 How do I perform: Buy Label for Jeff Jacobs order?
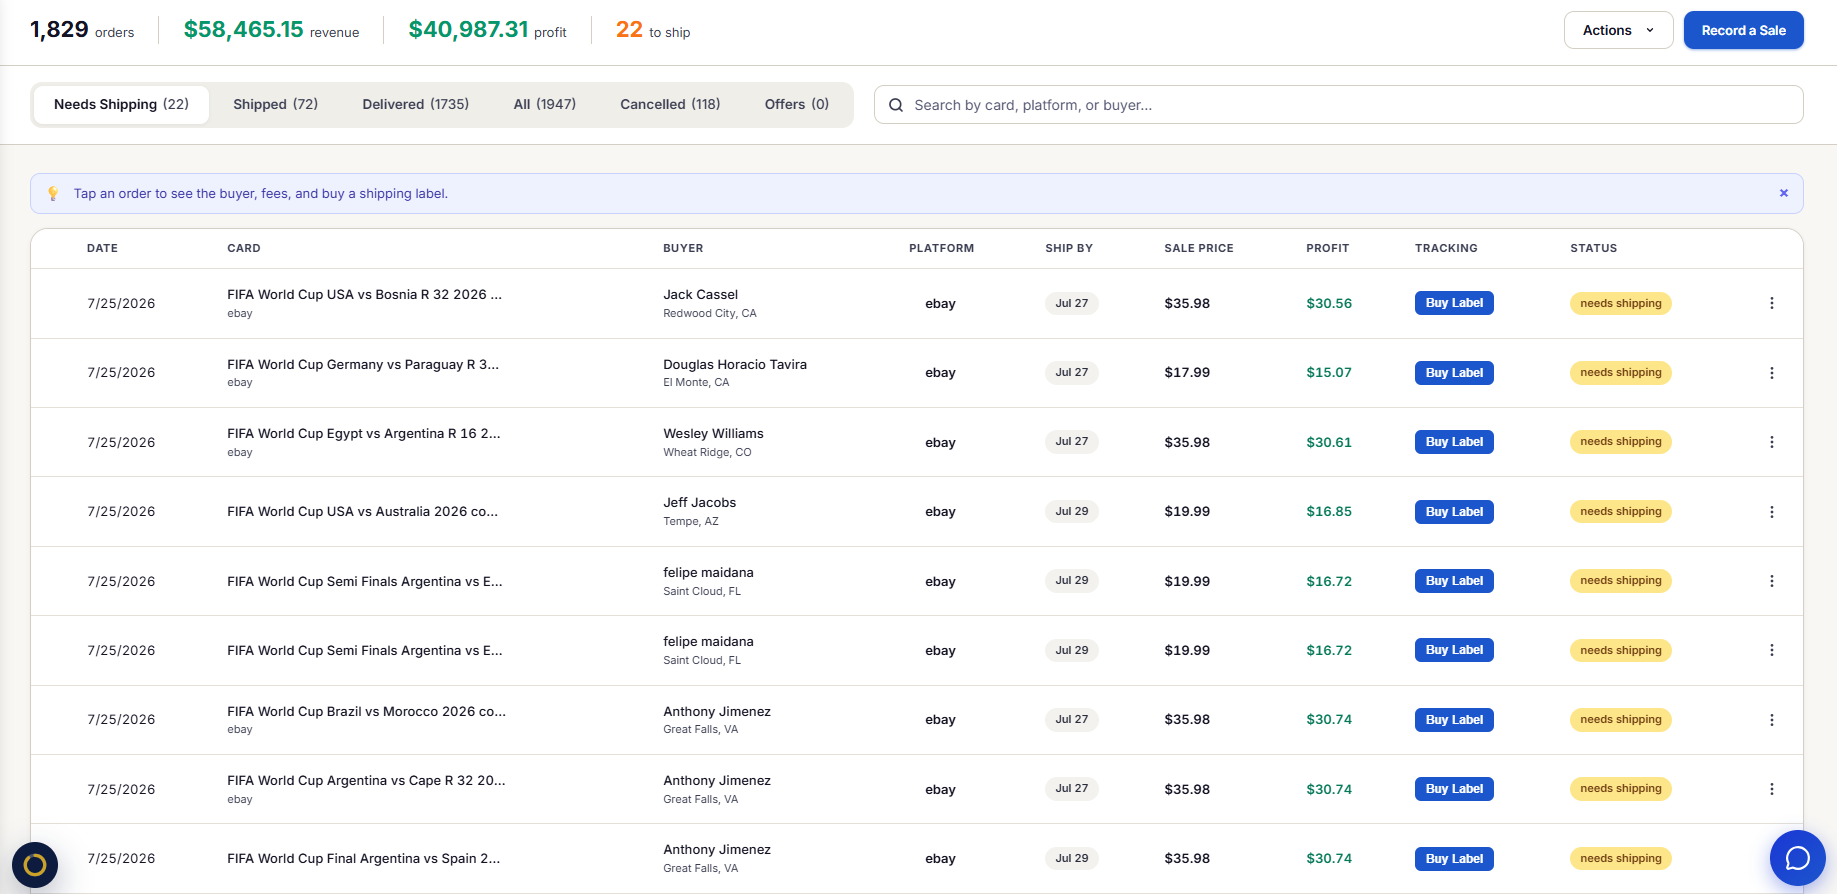coord(1454,512)
